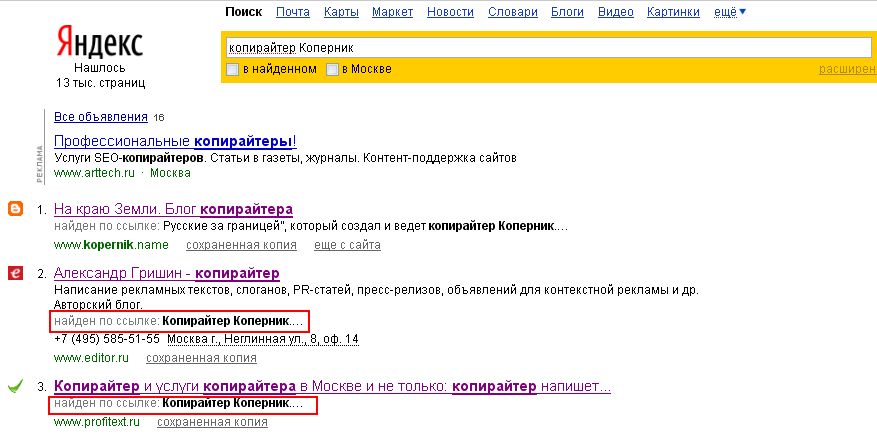Click the 'Нашлось 13 тыс. страниц' text
The width and height of the screenshot is (877, 436).
[101, 75]
